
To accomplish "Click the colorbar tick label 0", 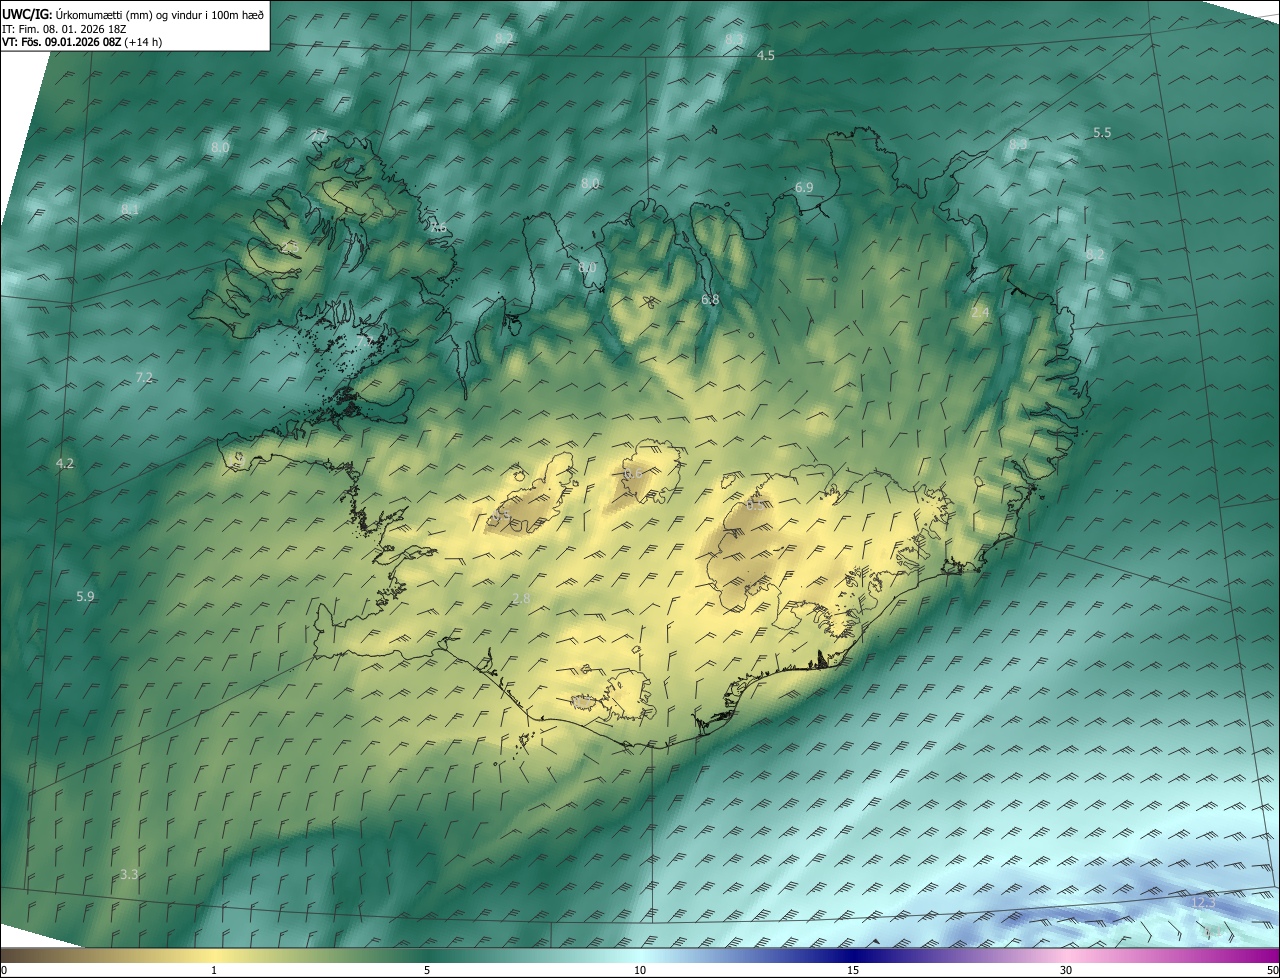I will click(4, 971).
